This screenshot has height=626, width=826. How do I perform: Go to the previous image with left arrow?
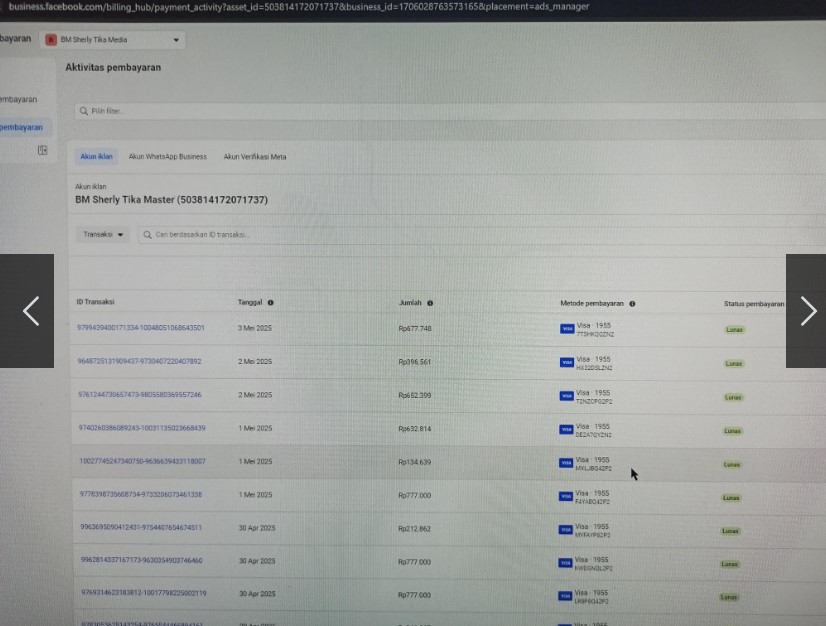click(x=30, y=311)
